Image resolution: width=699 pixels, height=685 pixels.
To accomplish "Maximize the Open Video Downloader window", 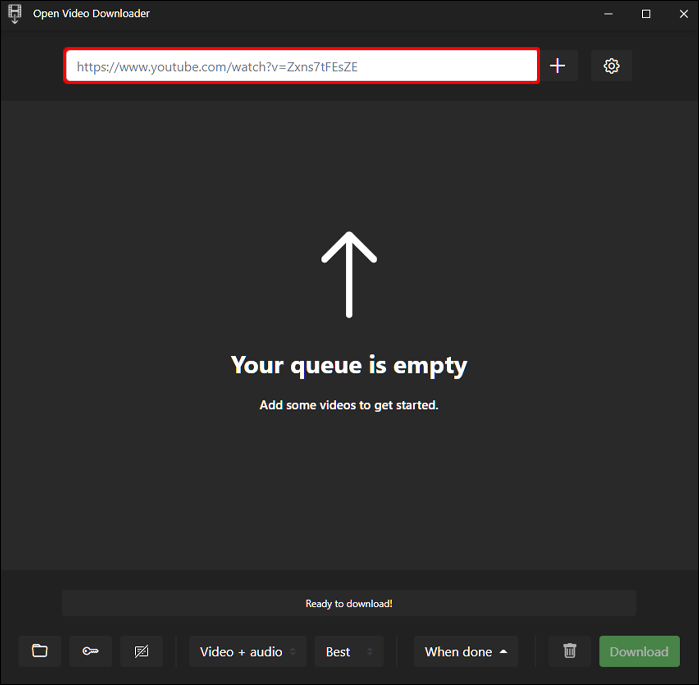I will tap(646, 14).
